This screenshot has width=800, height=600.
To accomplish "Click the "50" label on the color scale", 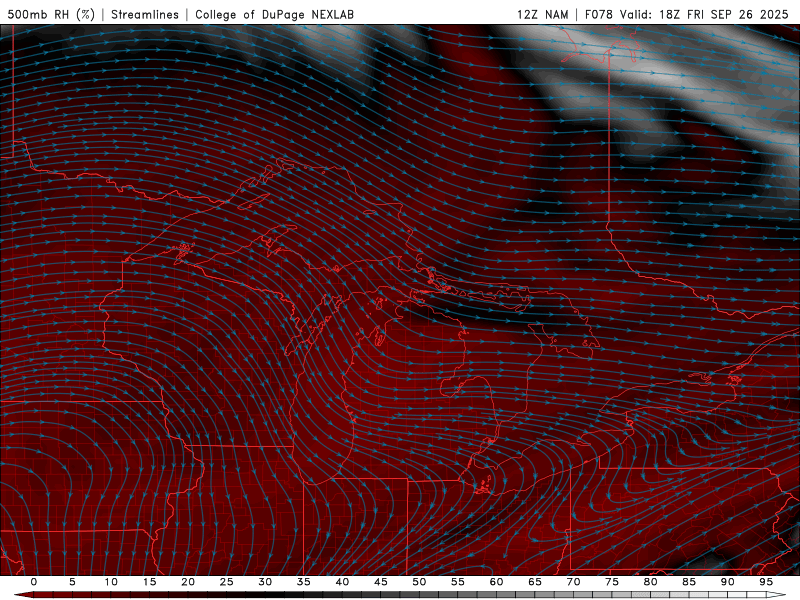I will [419, 582].
